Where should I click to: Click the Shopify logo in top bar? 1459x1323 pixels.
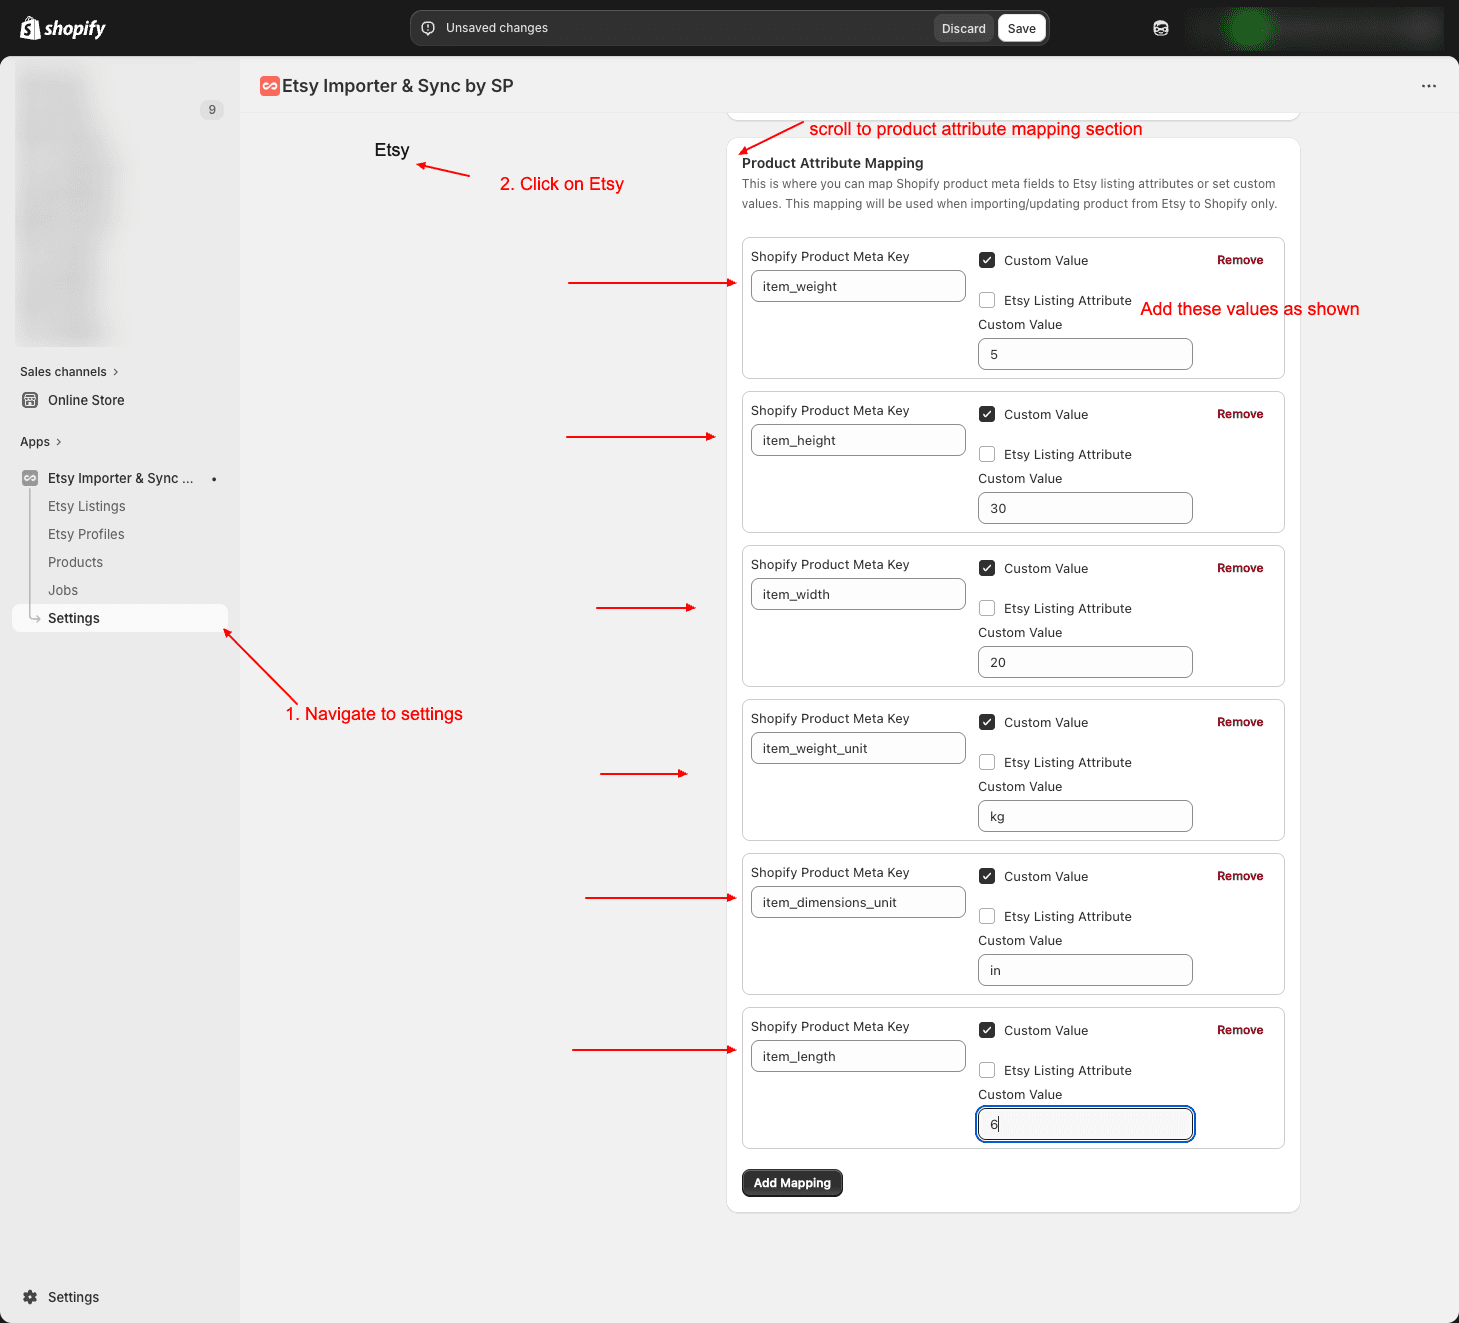[x=62, y=28]
